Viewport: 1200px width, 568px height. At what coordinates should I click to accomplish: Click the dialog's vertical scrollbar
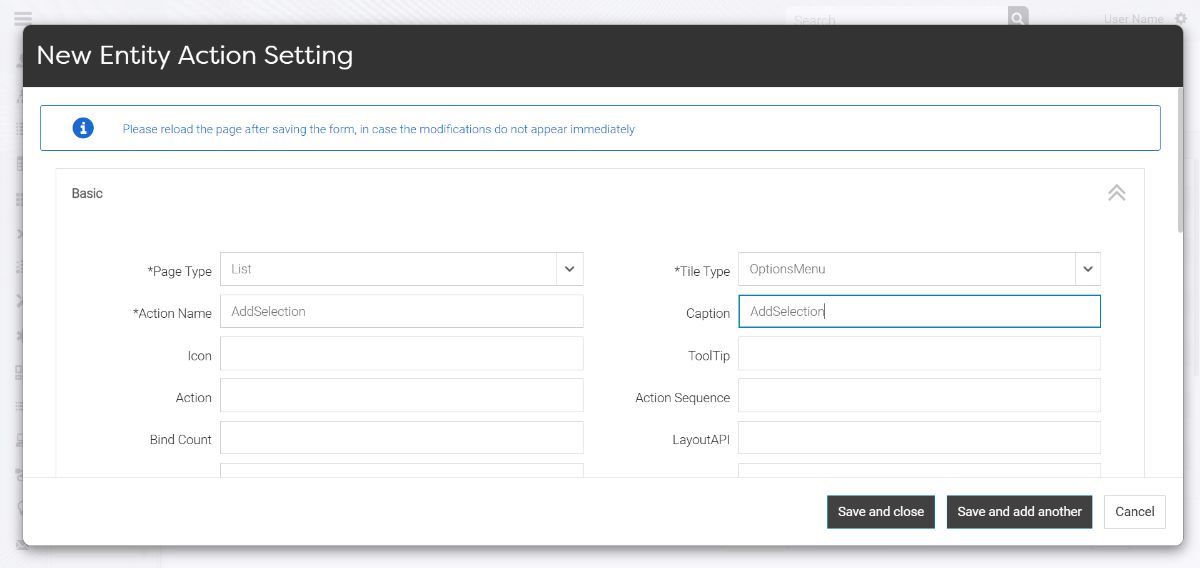tap(1180, 160)
